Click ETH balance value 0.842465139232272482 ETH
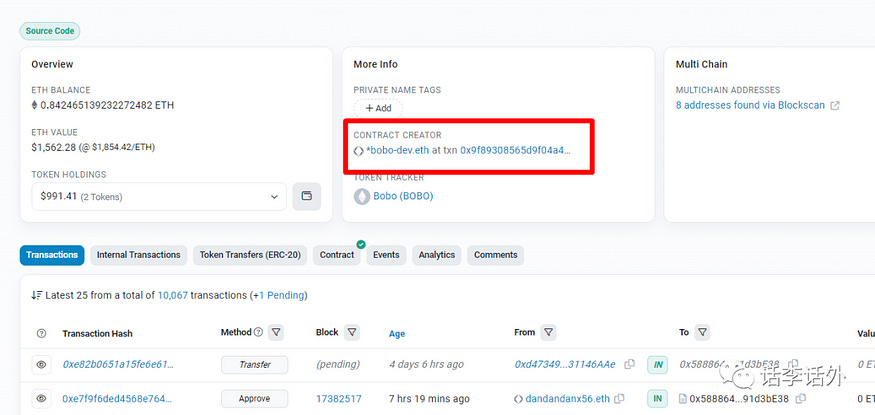The height and width of the screenshot is (415, 875). point(107,105)
